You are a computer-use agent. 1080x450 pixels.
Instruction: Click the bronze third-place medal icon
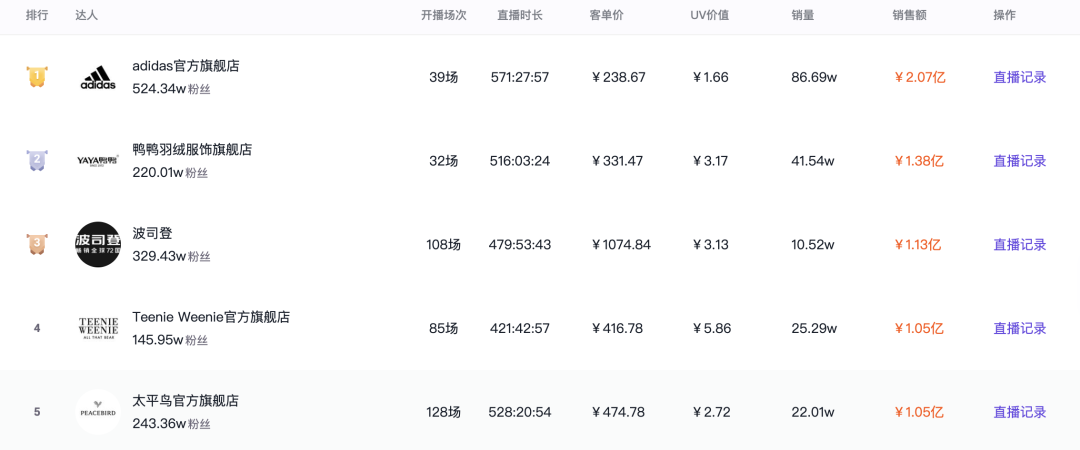(37, 244)
